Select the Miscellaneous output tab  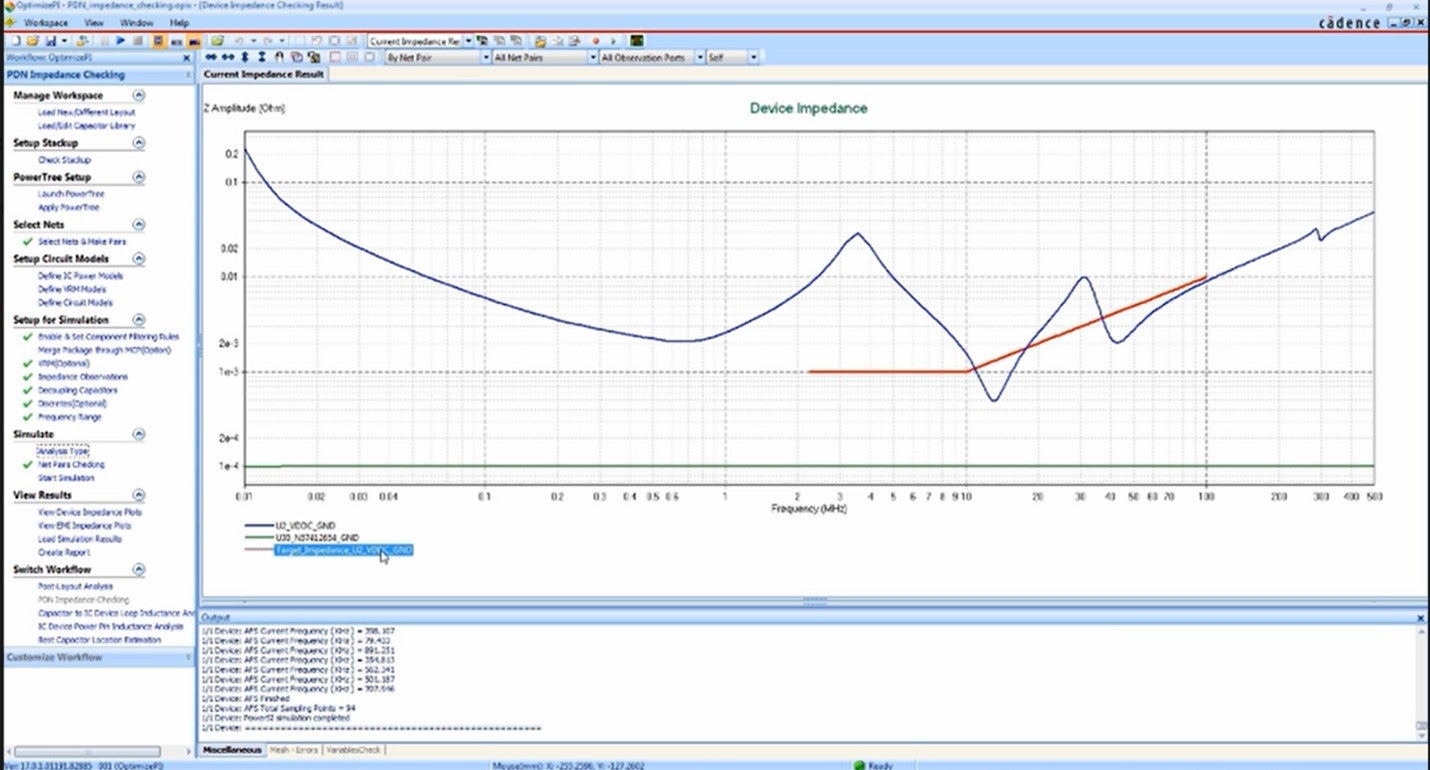231,749
